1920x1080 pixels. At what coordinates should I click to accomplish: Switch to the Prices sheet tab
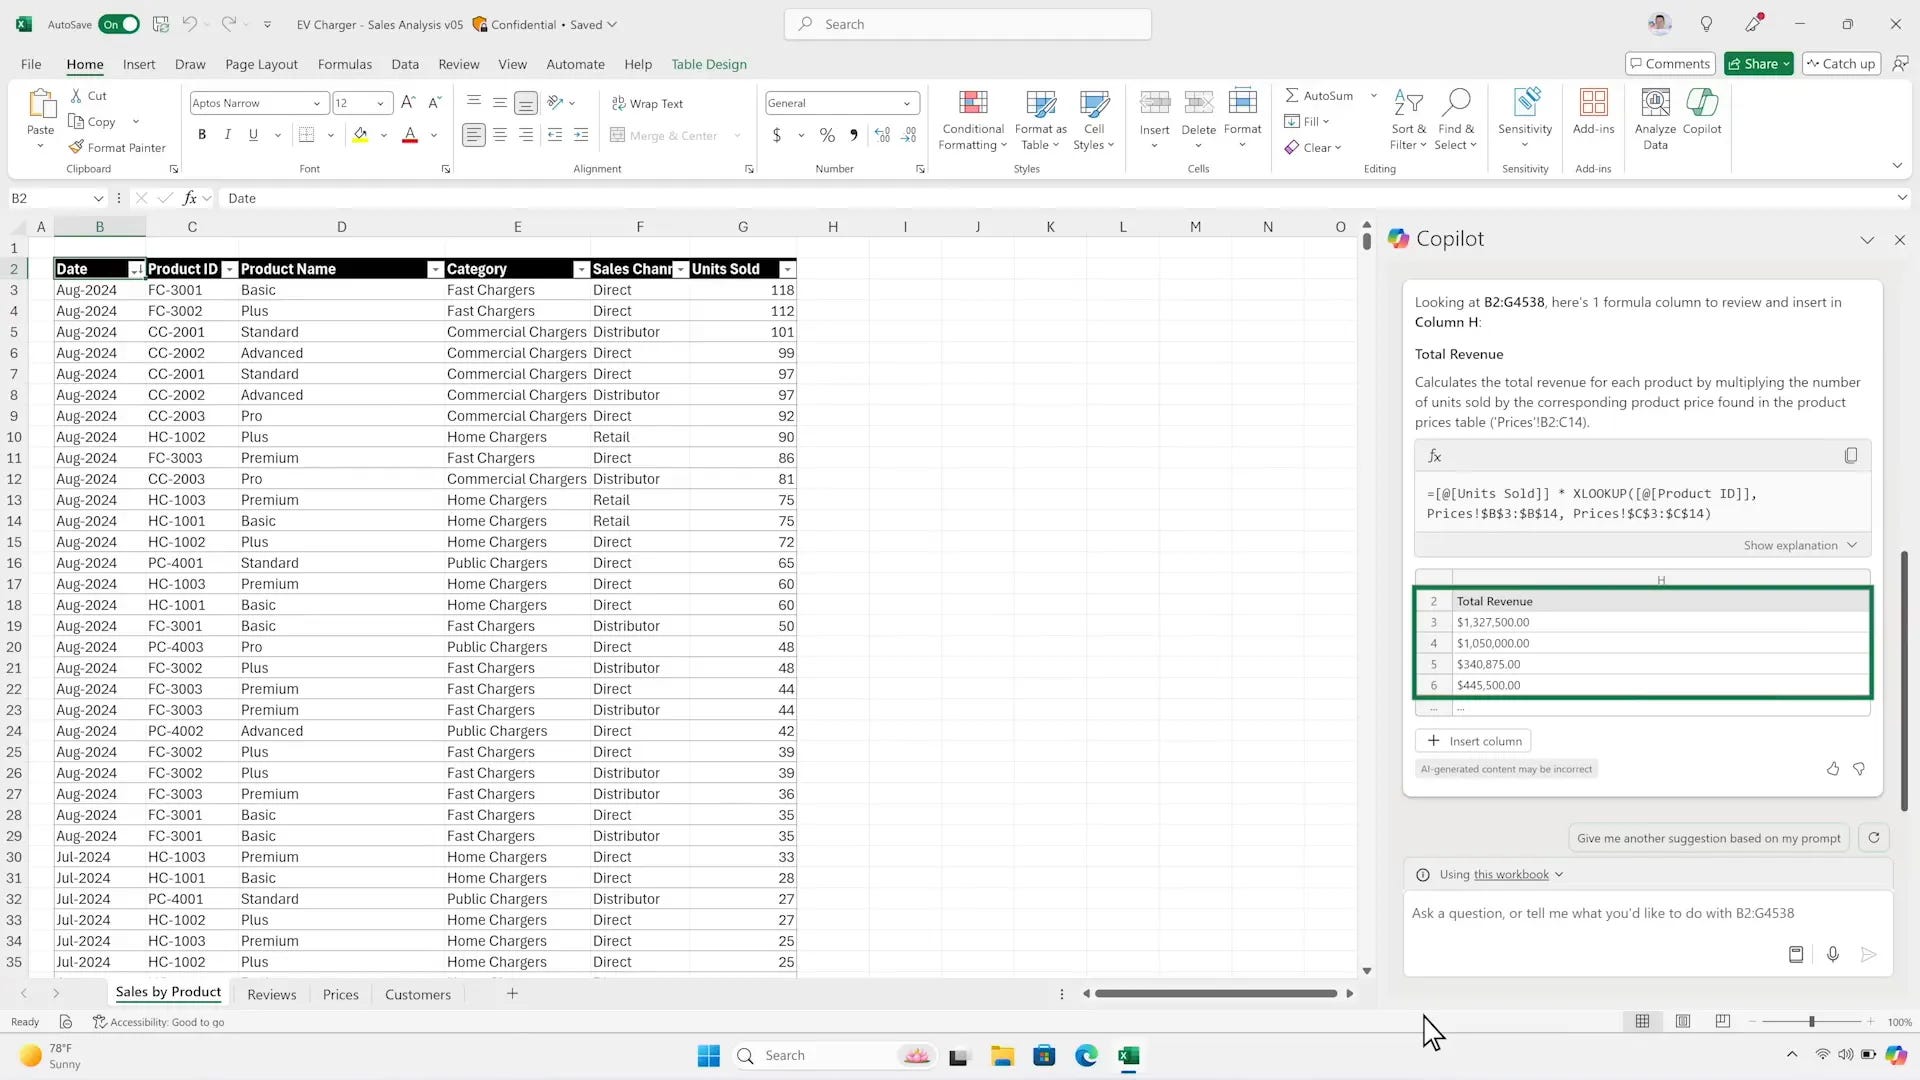coord(340,994)
